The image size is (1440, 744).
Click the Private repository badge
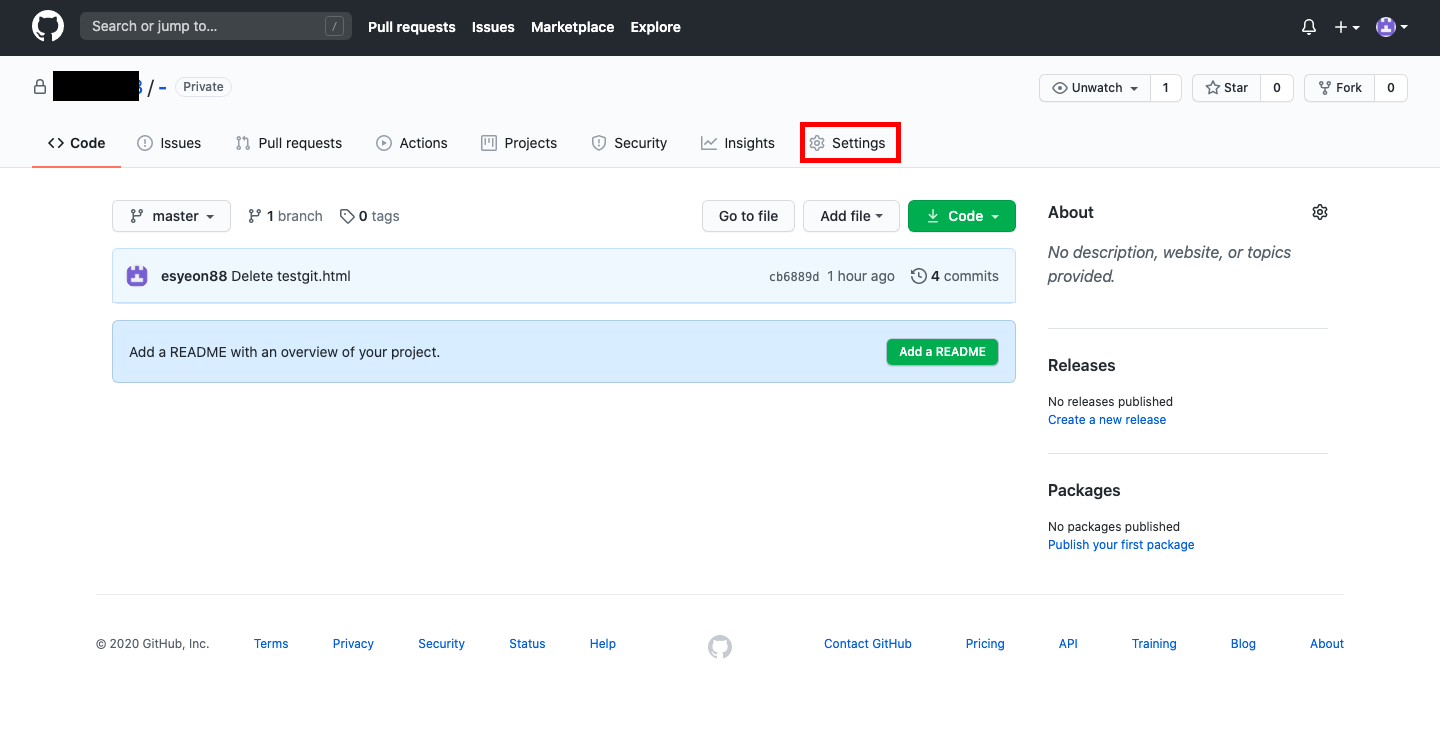pyautogui.click(x=203, y=87)
